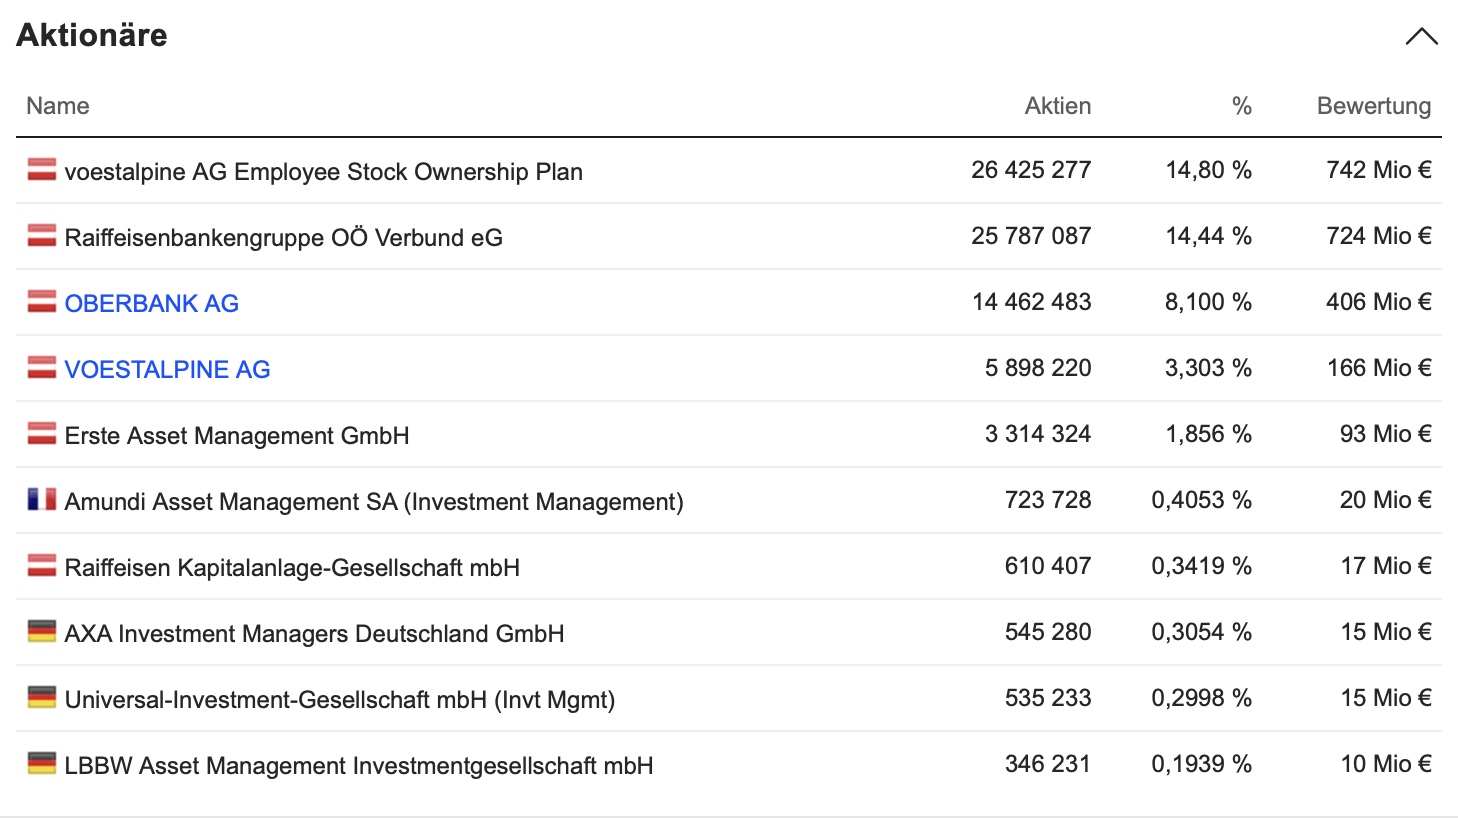1458x818 pixels.
Task: Click German flag beside LBBW Asset Management
Action: 42,764
